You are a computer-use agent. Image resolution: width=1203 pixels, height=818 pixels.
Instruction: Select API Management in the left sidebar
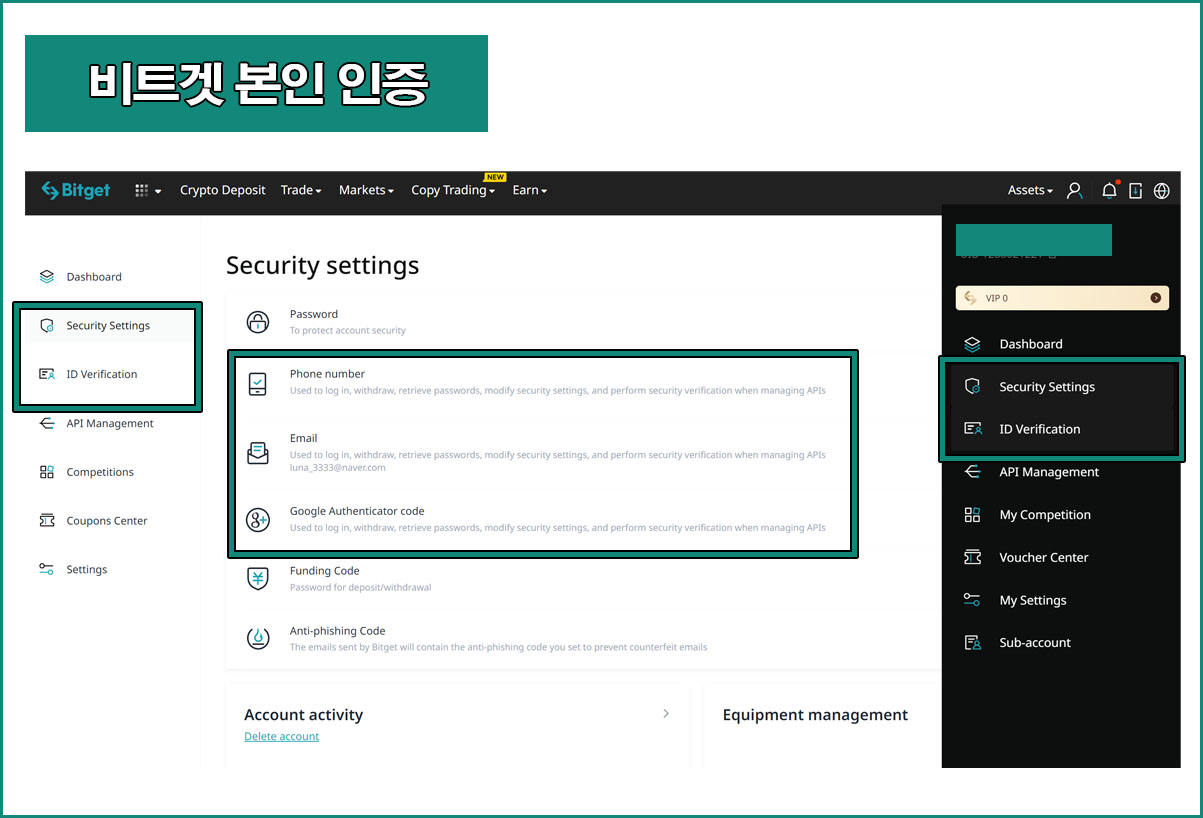(110, 423)
